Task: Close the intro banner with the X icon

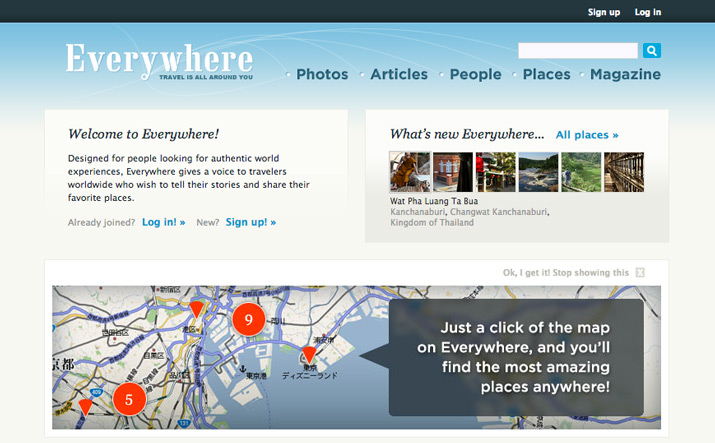Action: tap(640, 273)
